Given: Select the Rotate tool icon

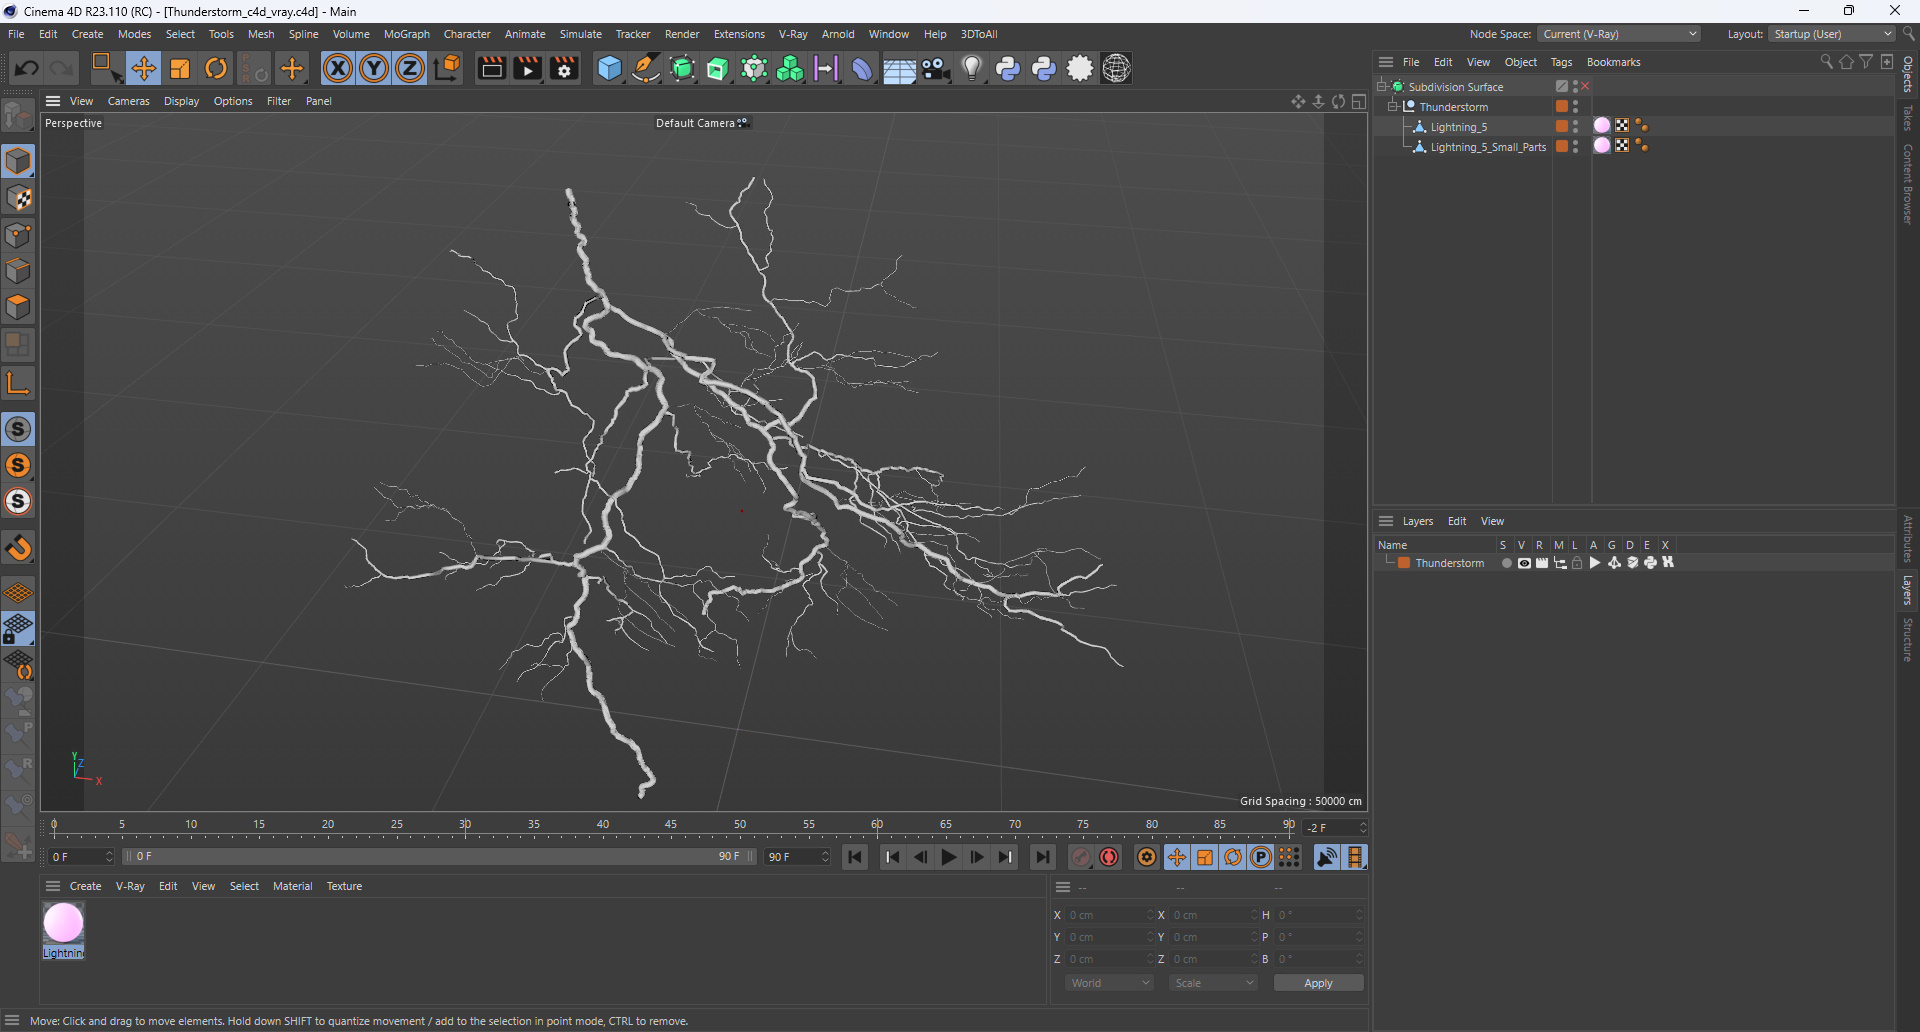Looking at the screenshot, I should pos(216,68).
